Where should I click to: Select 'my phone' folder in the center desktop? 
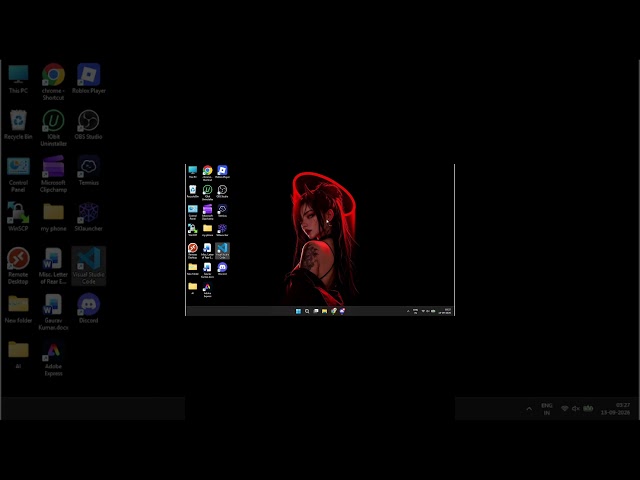click(207, 230)
